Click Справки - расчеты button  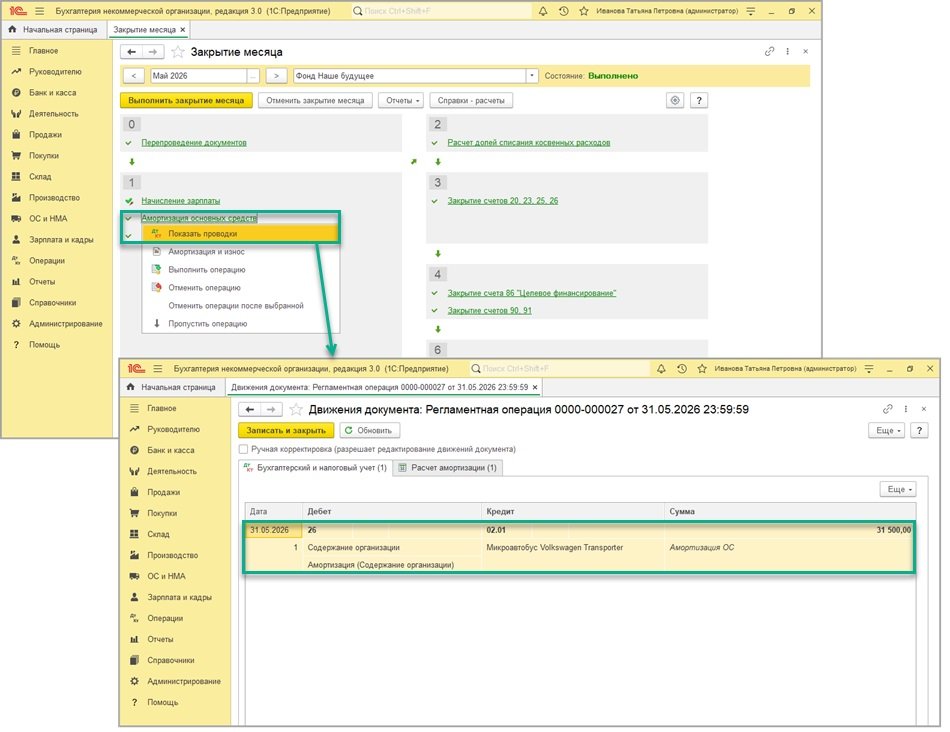pos(471,101)
